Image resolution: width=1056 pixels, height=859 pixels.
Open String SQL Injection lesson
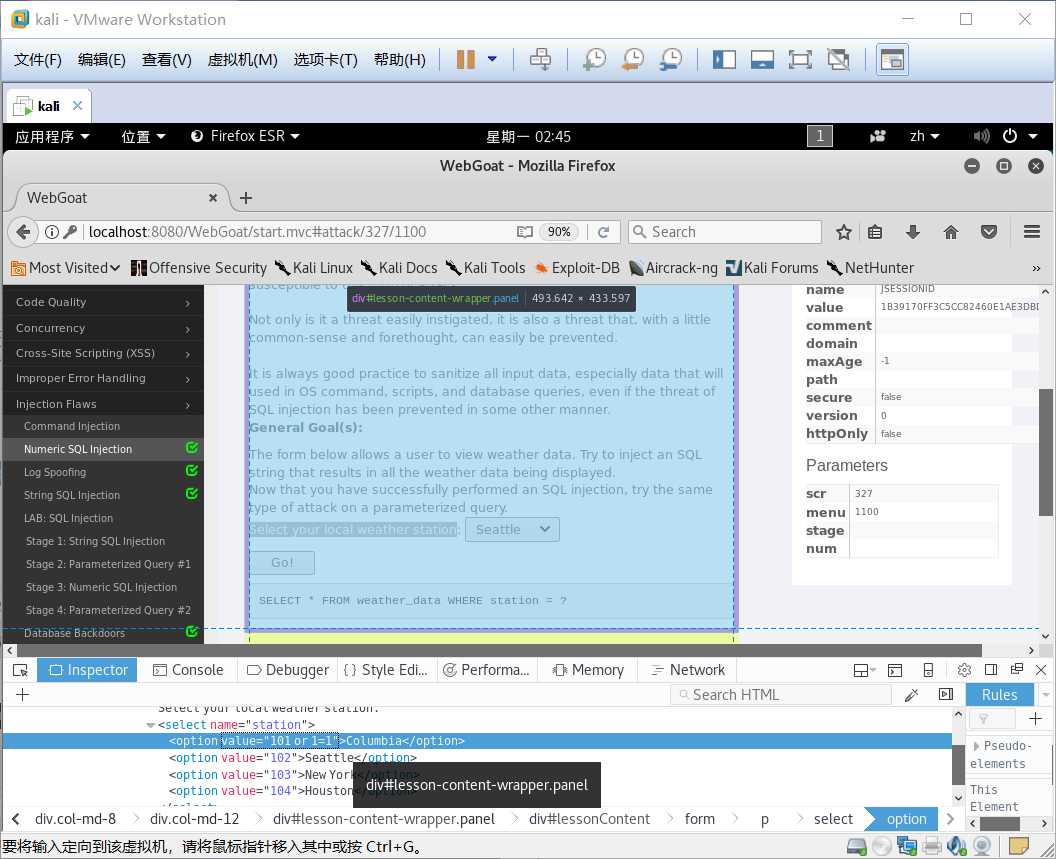click(x=72, y=495)
